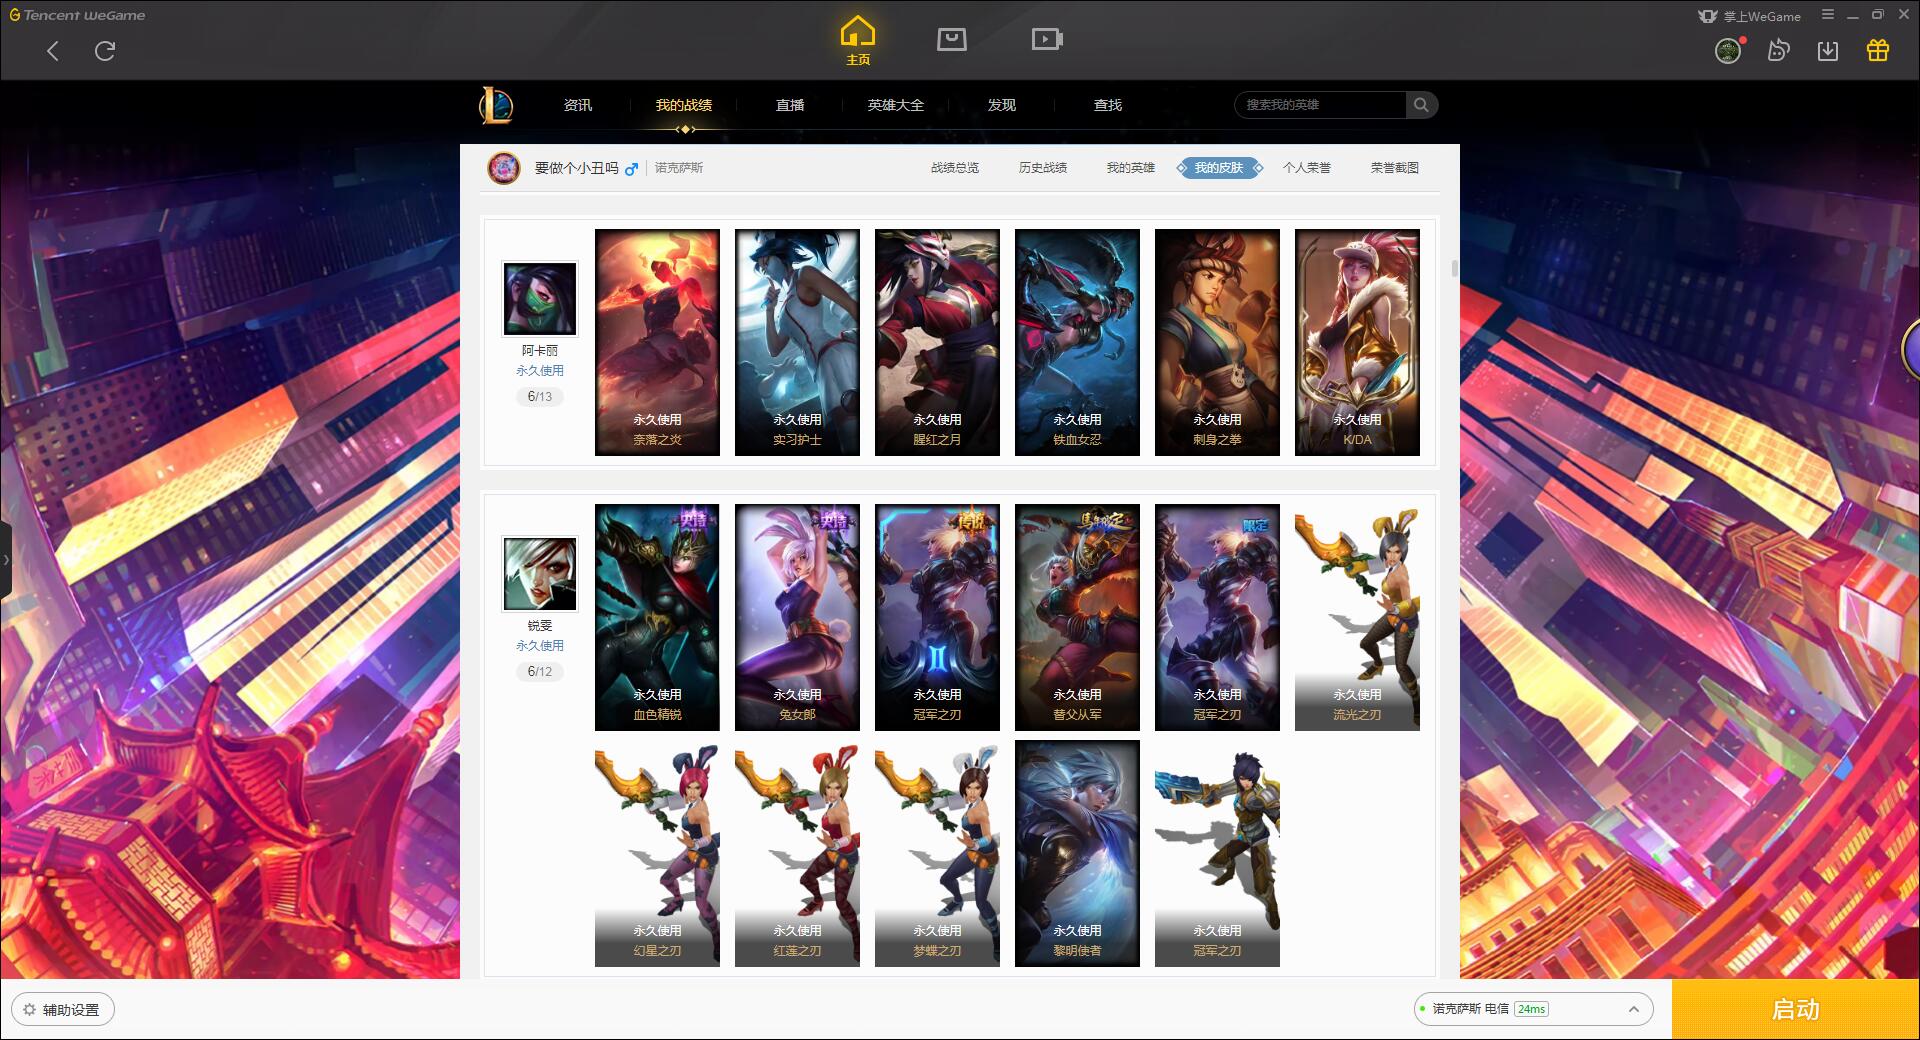Click the 辅助设置 button
This screenshot has width=1920, height=1040.
63,1010
